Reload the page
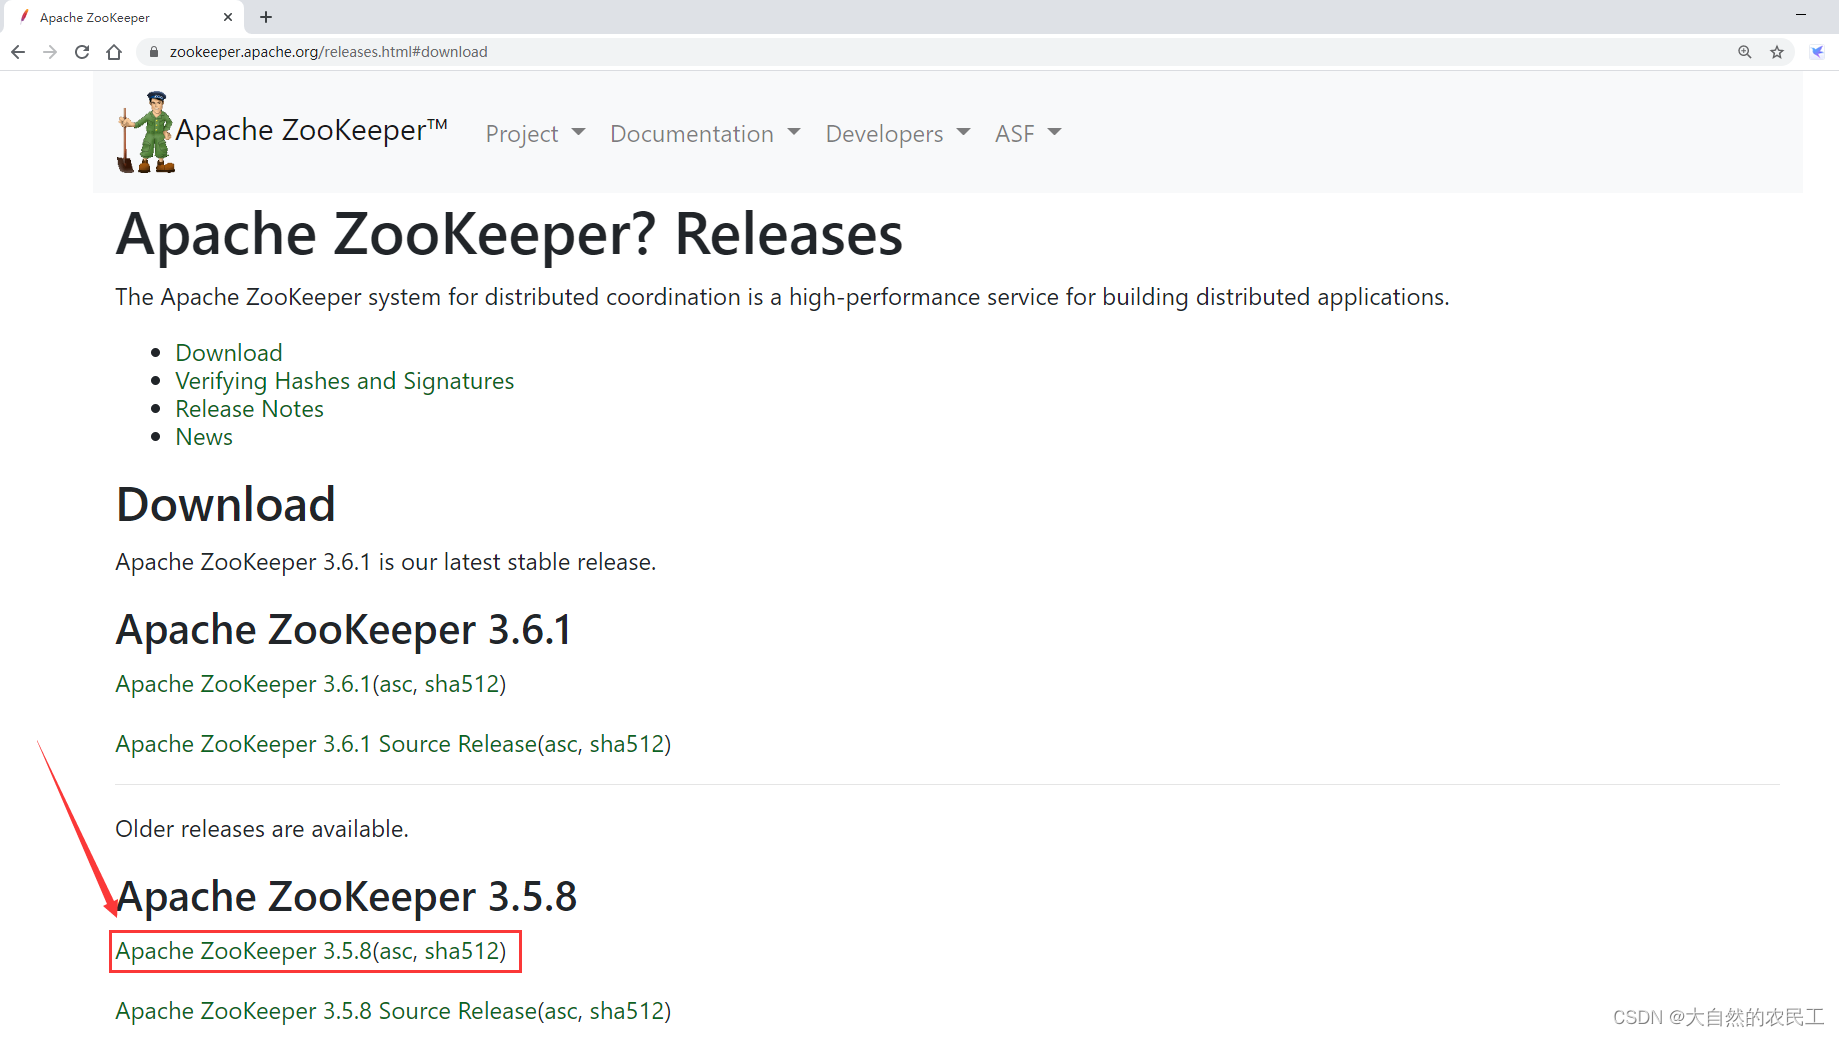Viewport: 1839px width, 1037px height. [82, 51]
